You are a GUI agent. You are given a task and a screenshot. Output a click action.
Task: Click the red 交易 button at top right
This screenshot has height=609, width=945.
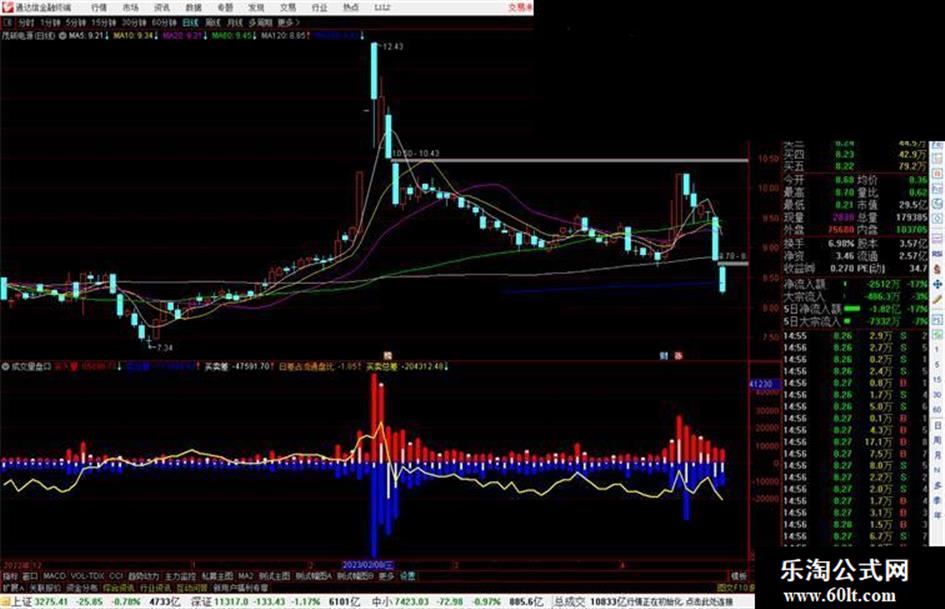pos(520,8)
